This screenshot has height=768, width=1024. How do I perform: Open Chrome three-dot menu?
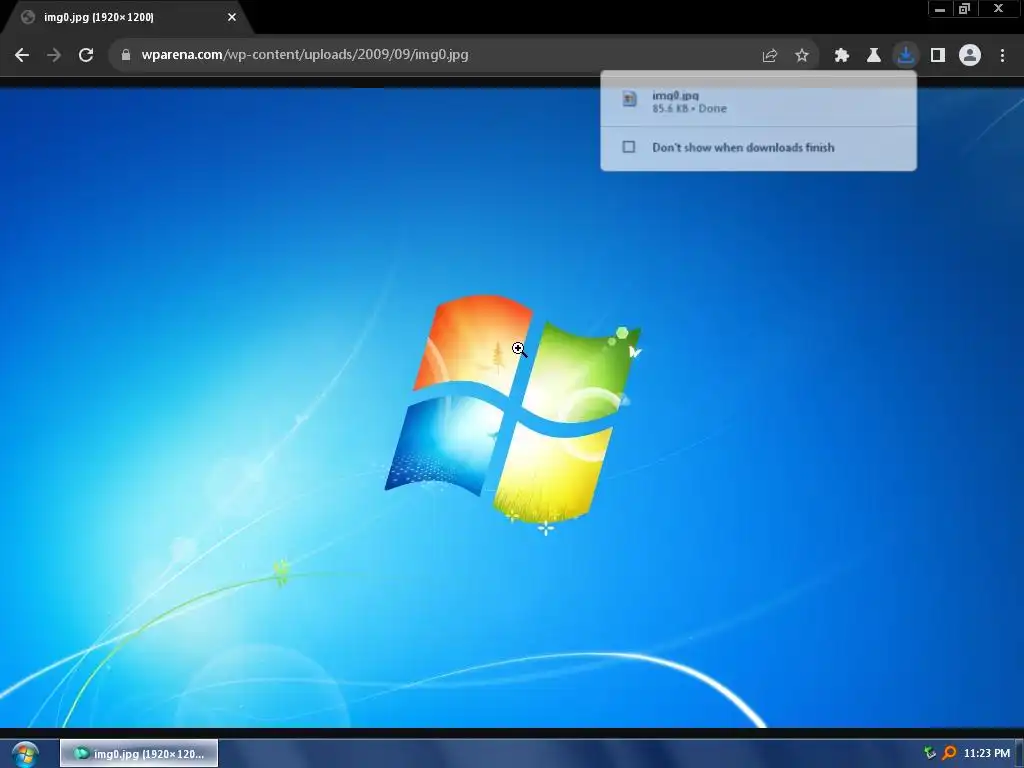click(x=1002, y=56)
